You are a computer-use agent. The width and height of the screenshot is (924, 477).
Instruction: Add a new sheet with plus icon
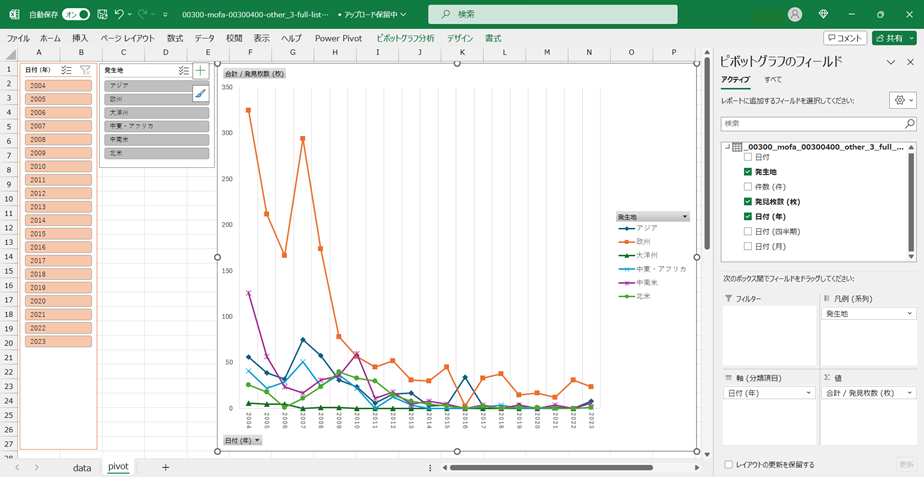pyautogui.click(x=166, y=467)
